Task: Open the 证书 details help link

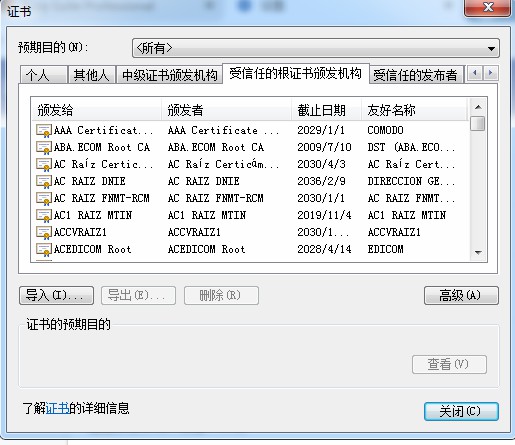Action: (57, 408)
